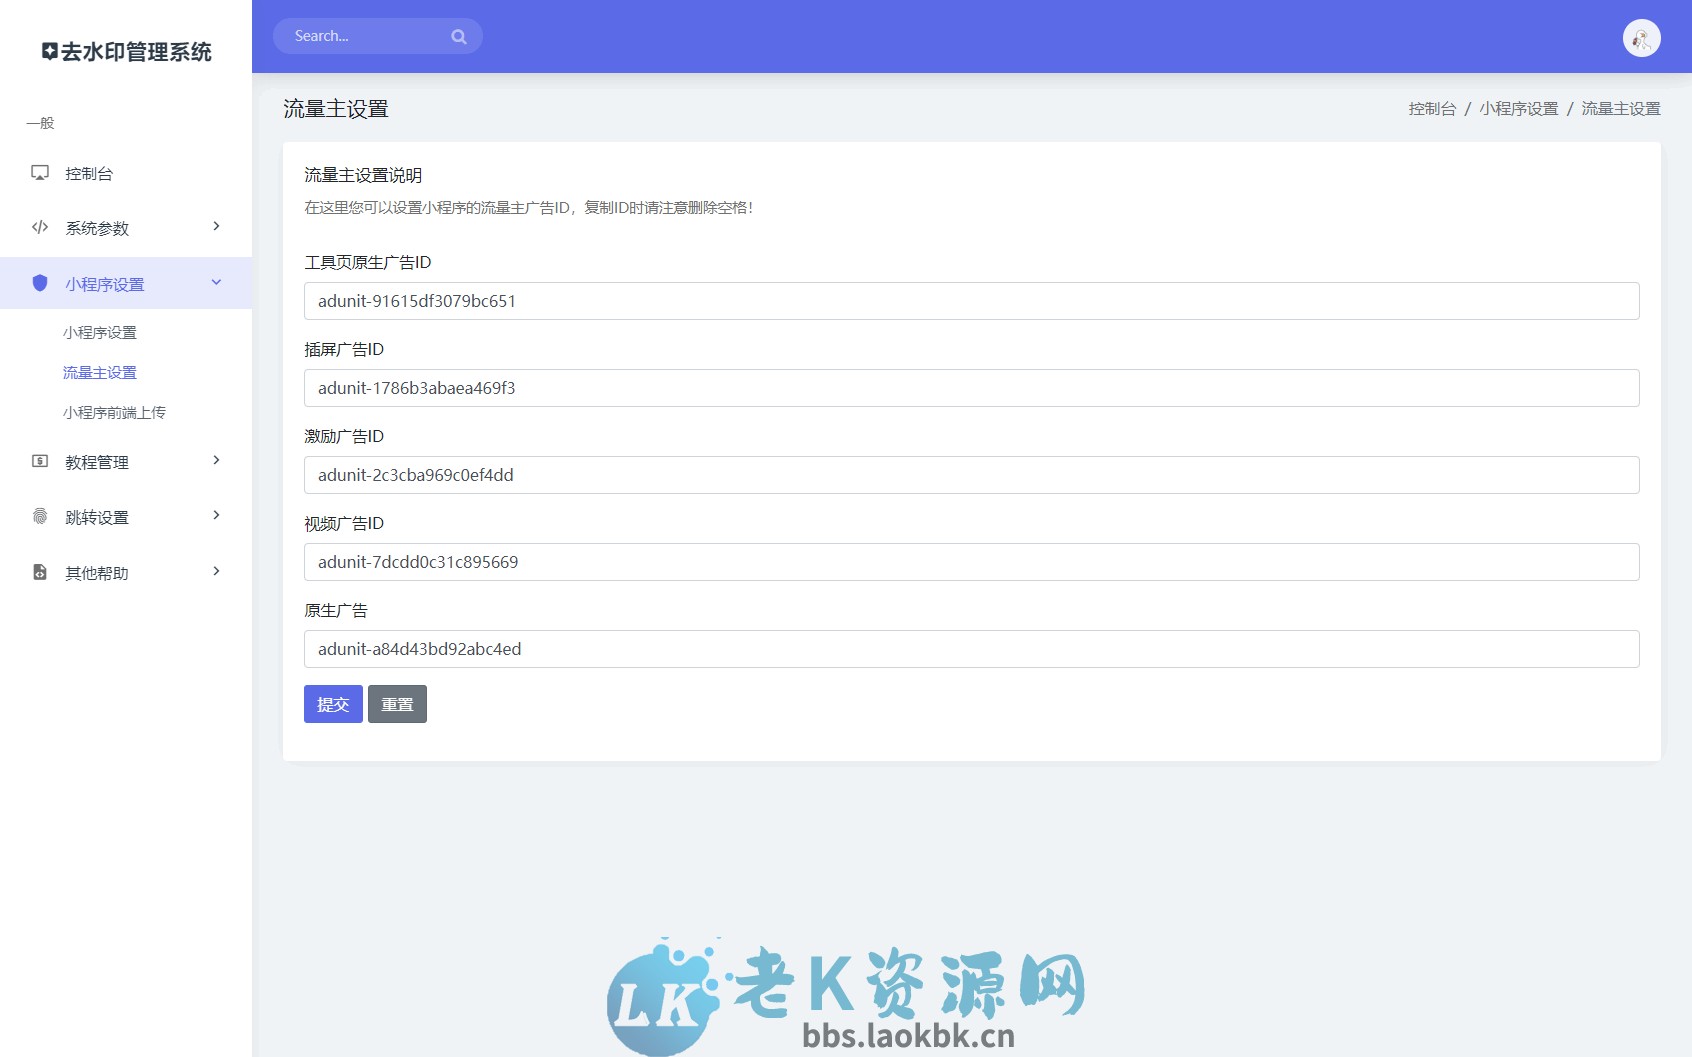1692x1057 pixels.
Task: Open 控制台 from the breadcrumb
Action: (x=1432, y=108)
